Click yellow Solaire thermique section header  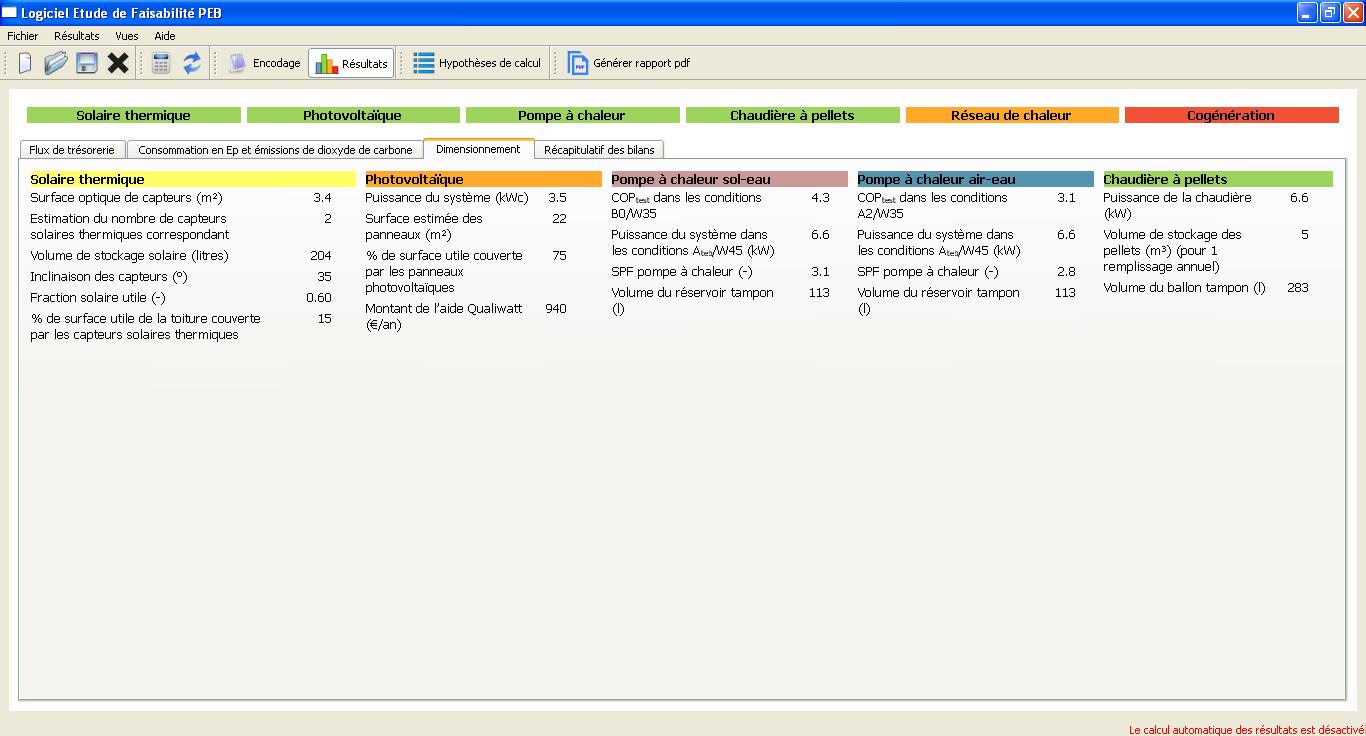[x=192, y=179]
